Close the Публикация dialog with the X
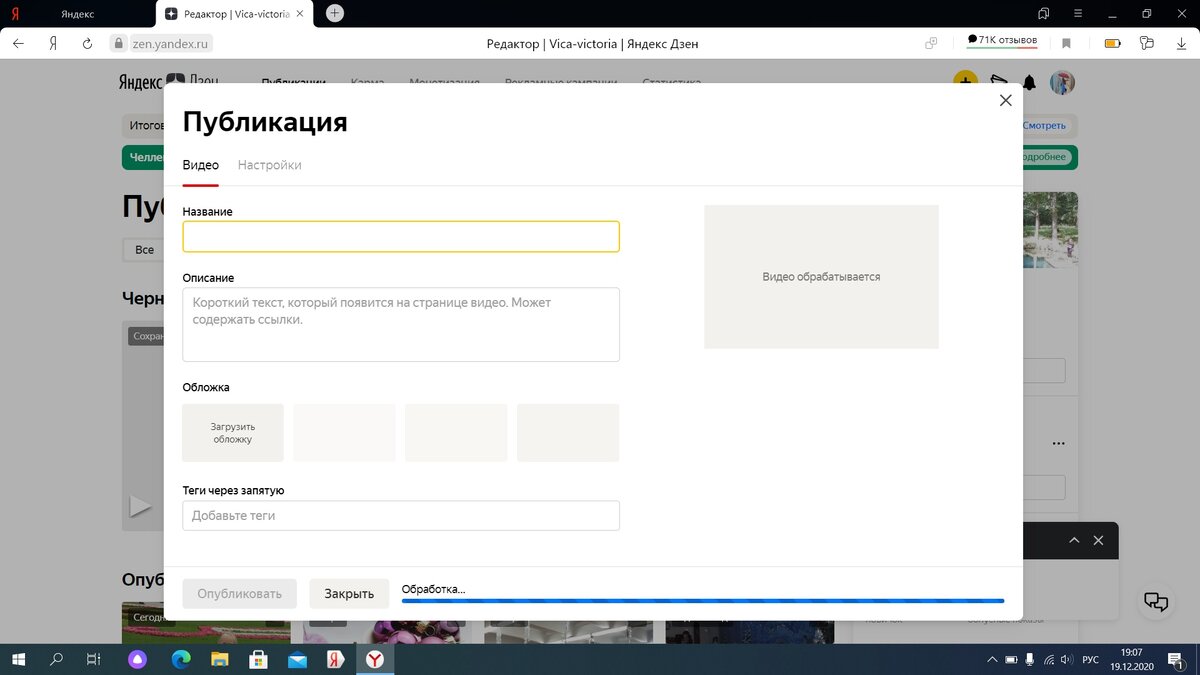Screen dimensions: 1200x675 pos(1006,100)
